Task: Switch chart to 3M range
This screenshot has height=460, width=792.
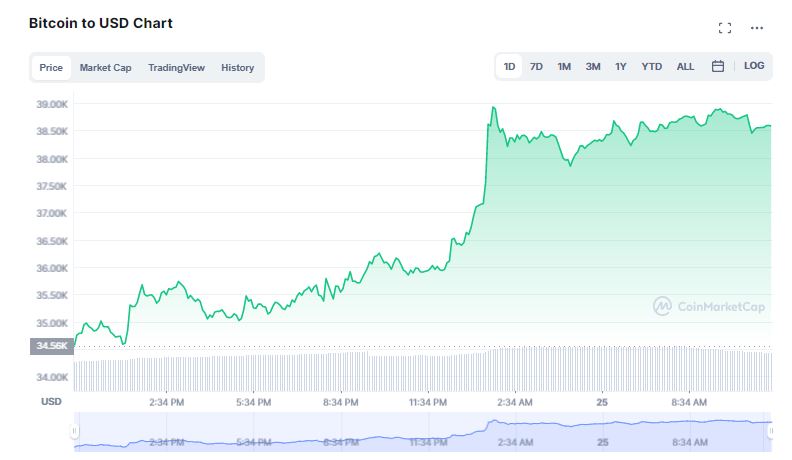Action: coord(593,67)
